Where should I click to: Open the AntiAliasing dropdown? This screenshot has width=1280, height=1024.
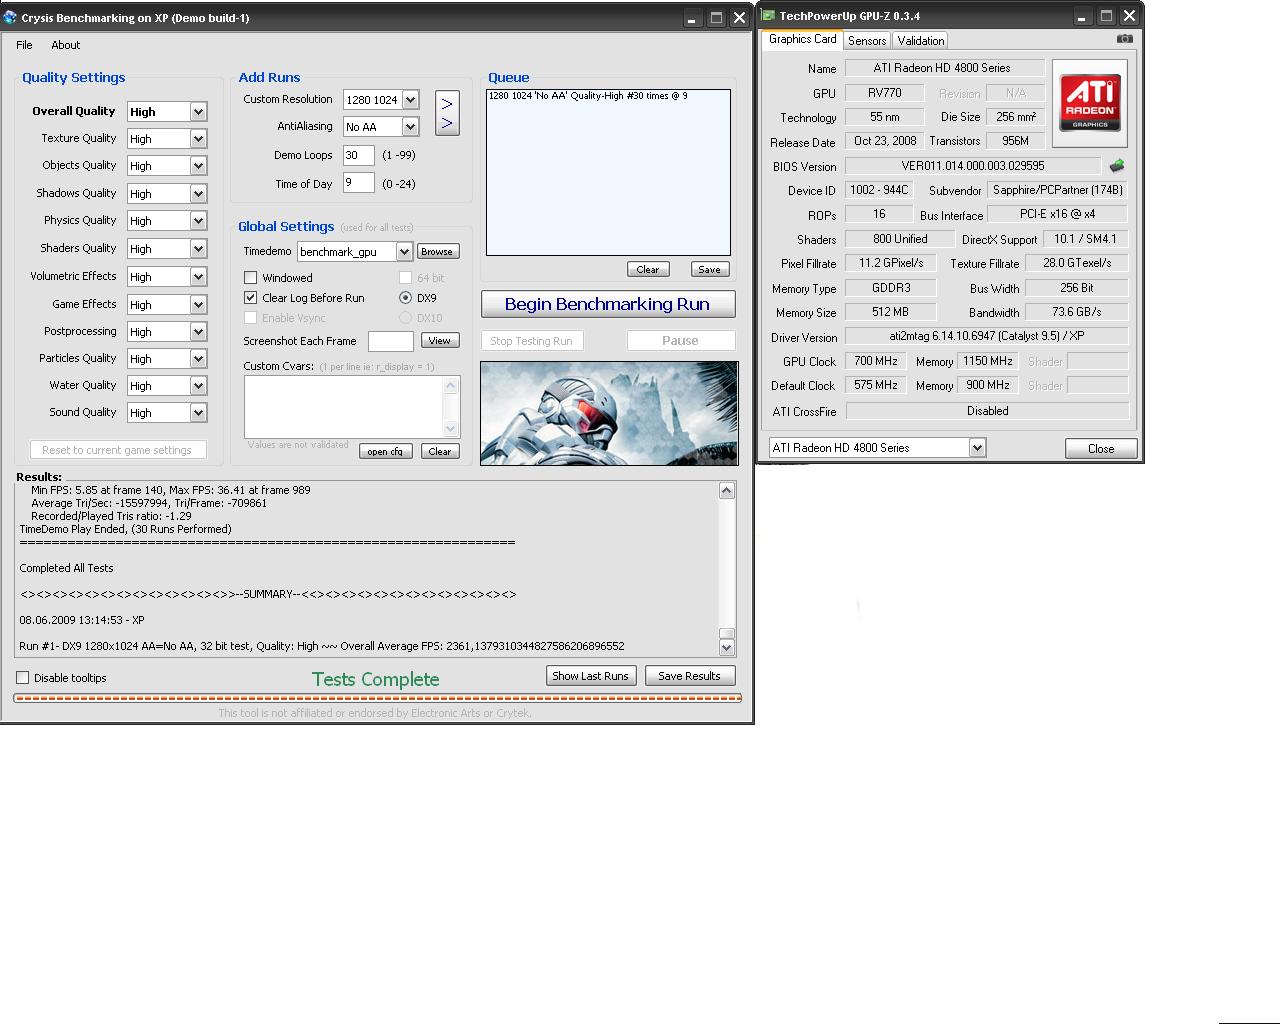[410, 127]
